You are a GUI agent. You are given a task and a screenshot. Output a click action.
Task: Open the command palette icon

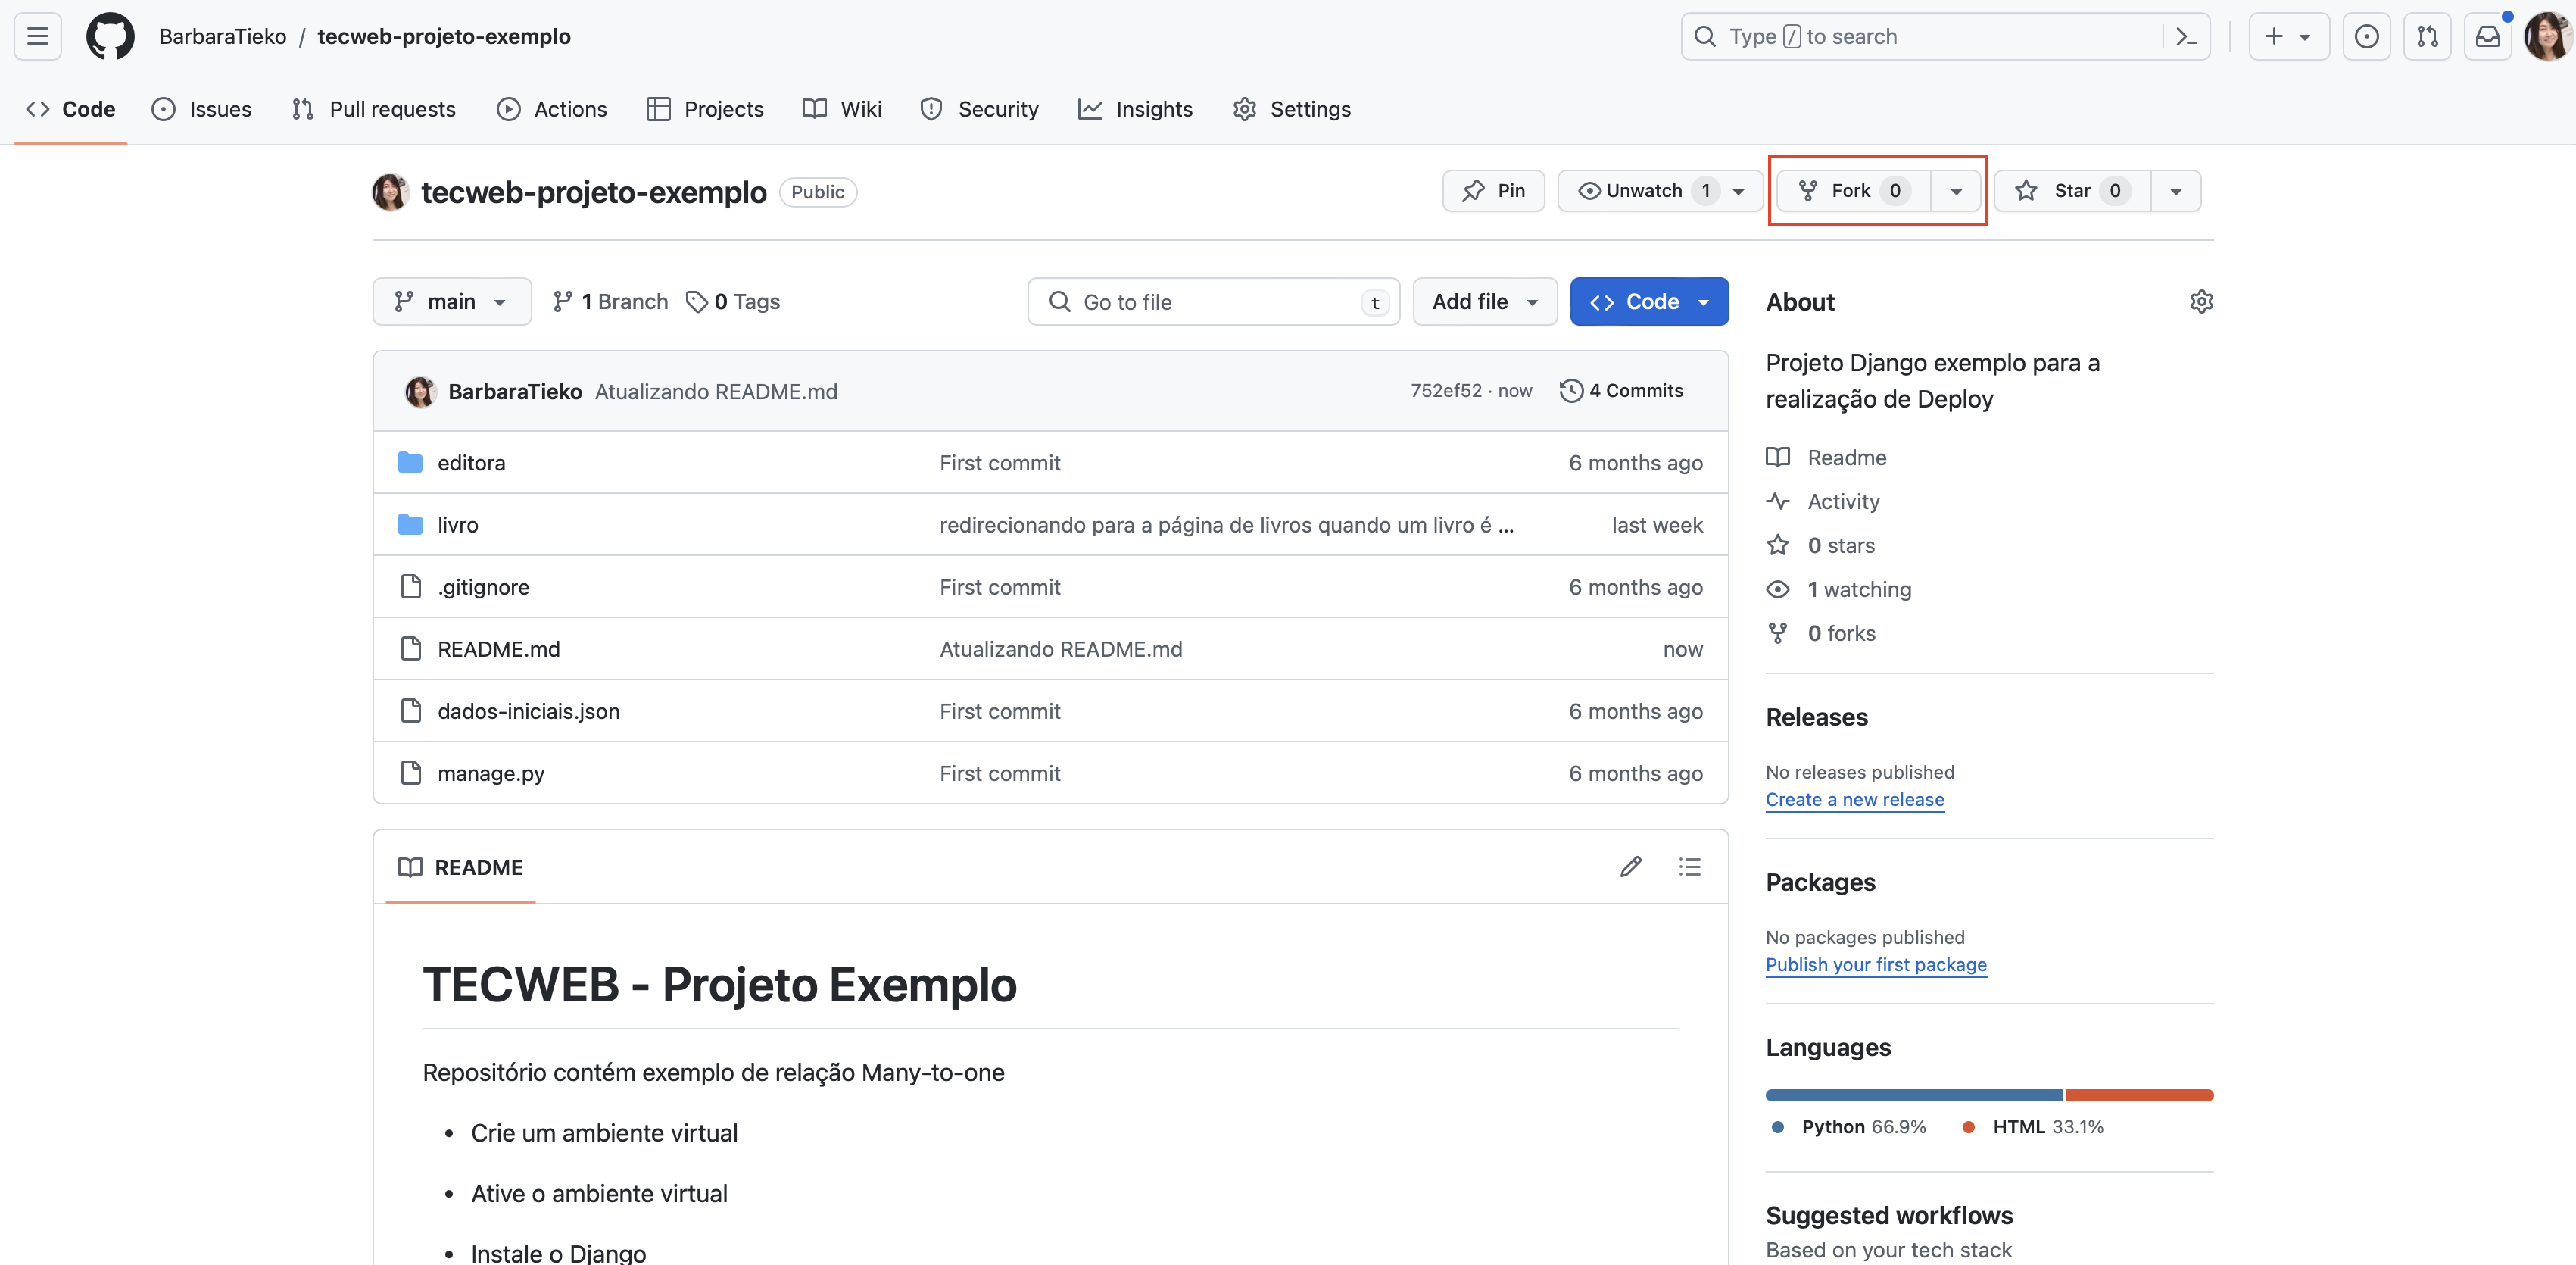point(2186,37)
